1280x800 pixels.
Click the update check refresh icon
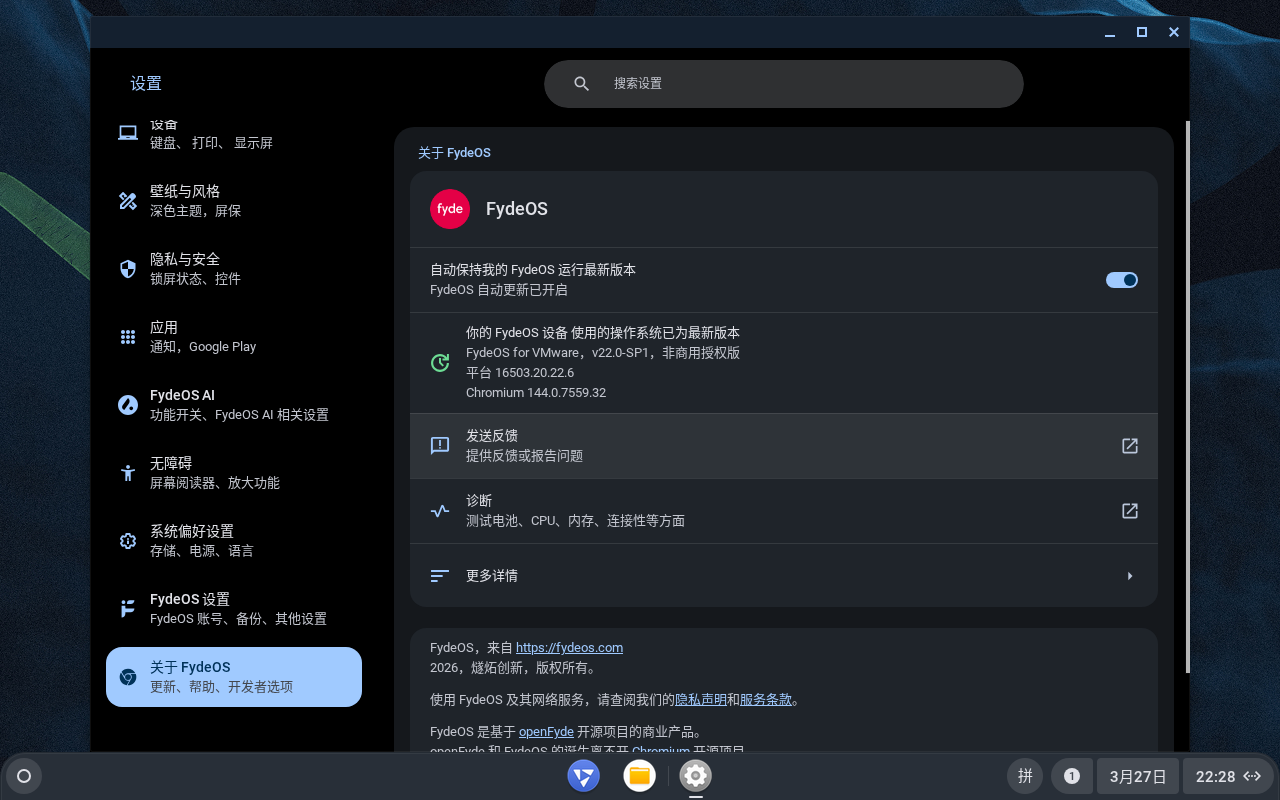(x=440, y=363)
